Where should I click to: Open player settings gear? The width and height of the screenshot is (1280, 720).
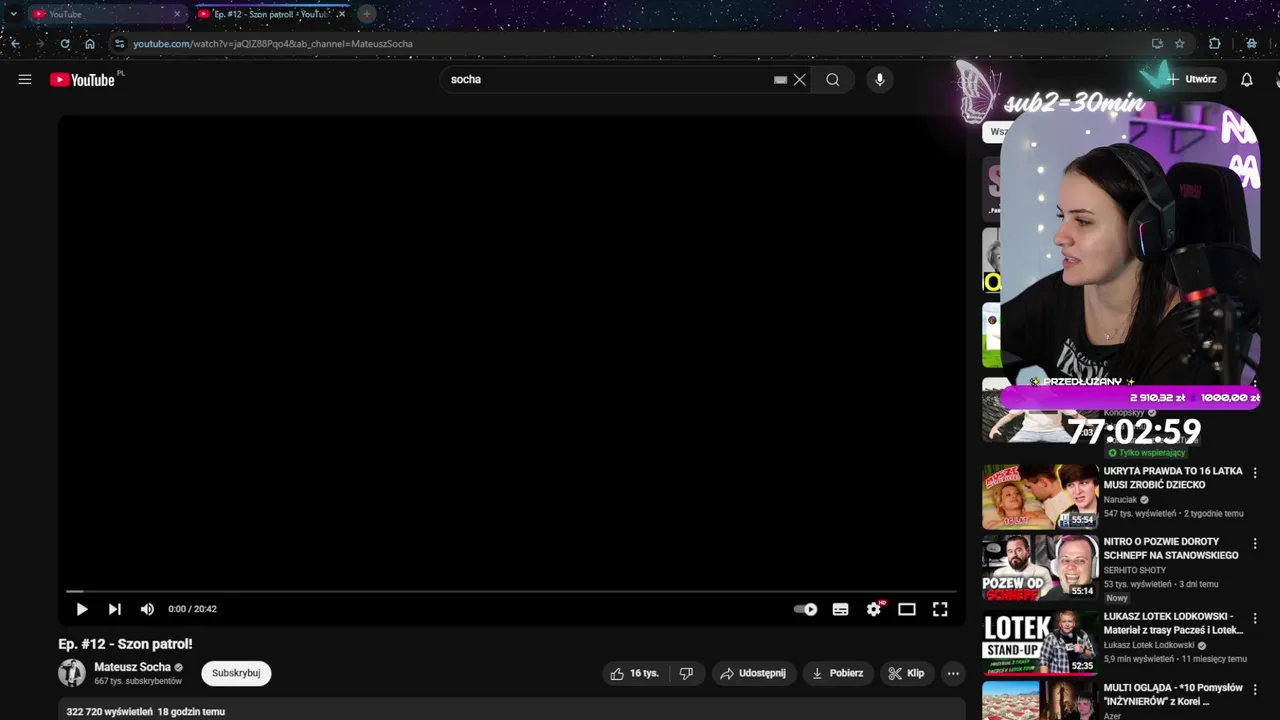pos(875,609)
